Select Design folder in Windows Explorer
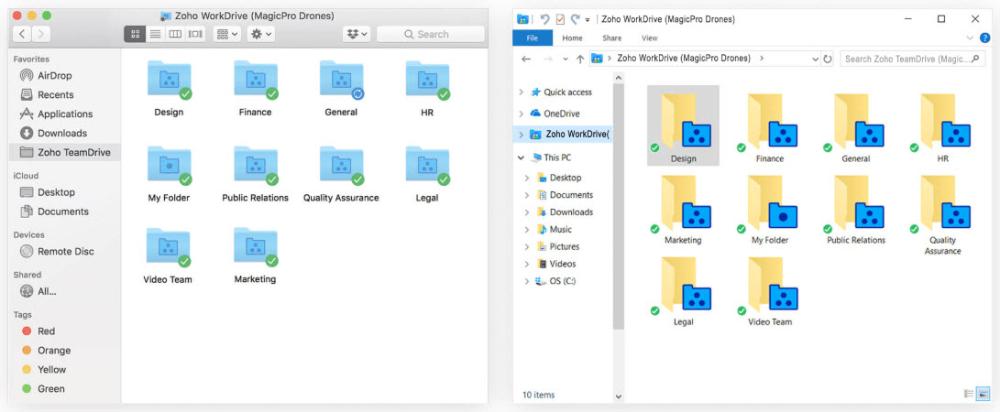Viewport: 1000px width, 412px height. tap(684, 126)
